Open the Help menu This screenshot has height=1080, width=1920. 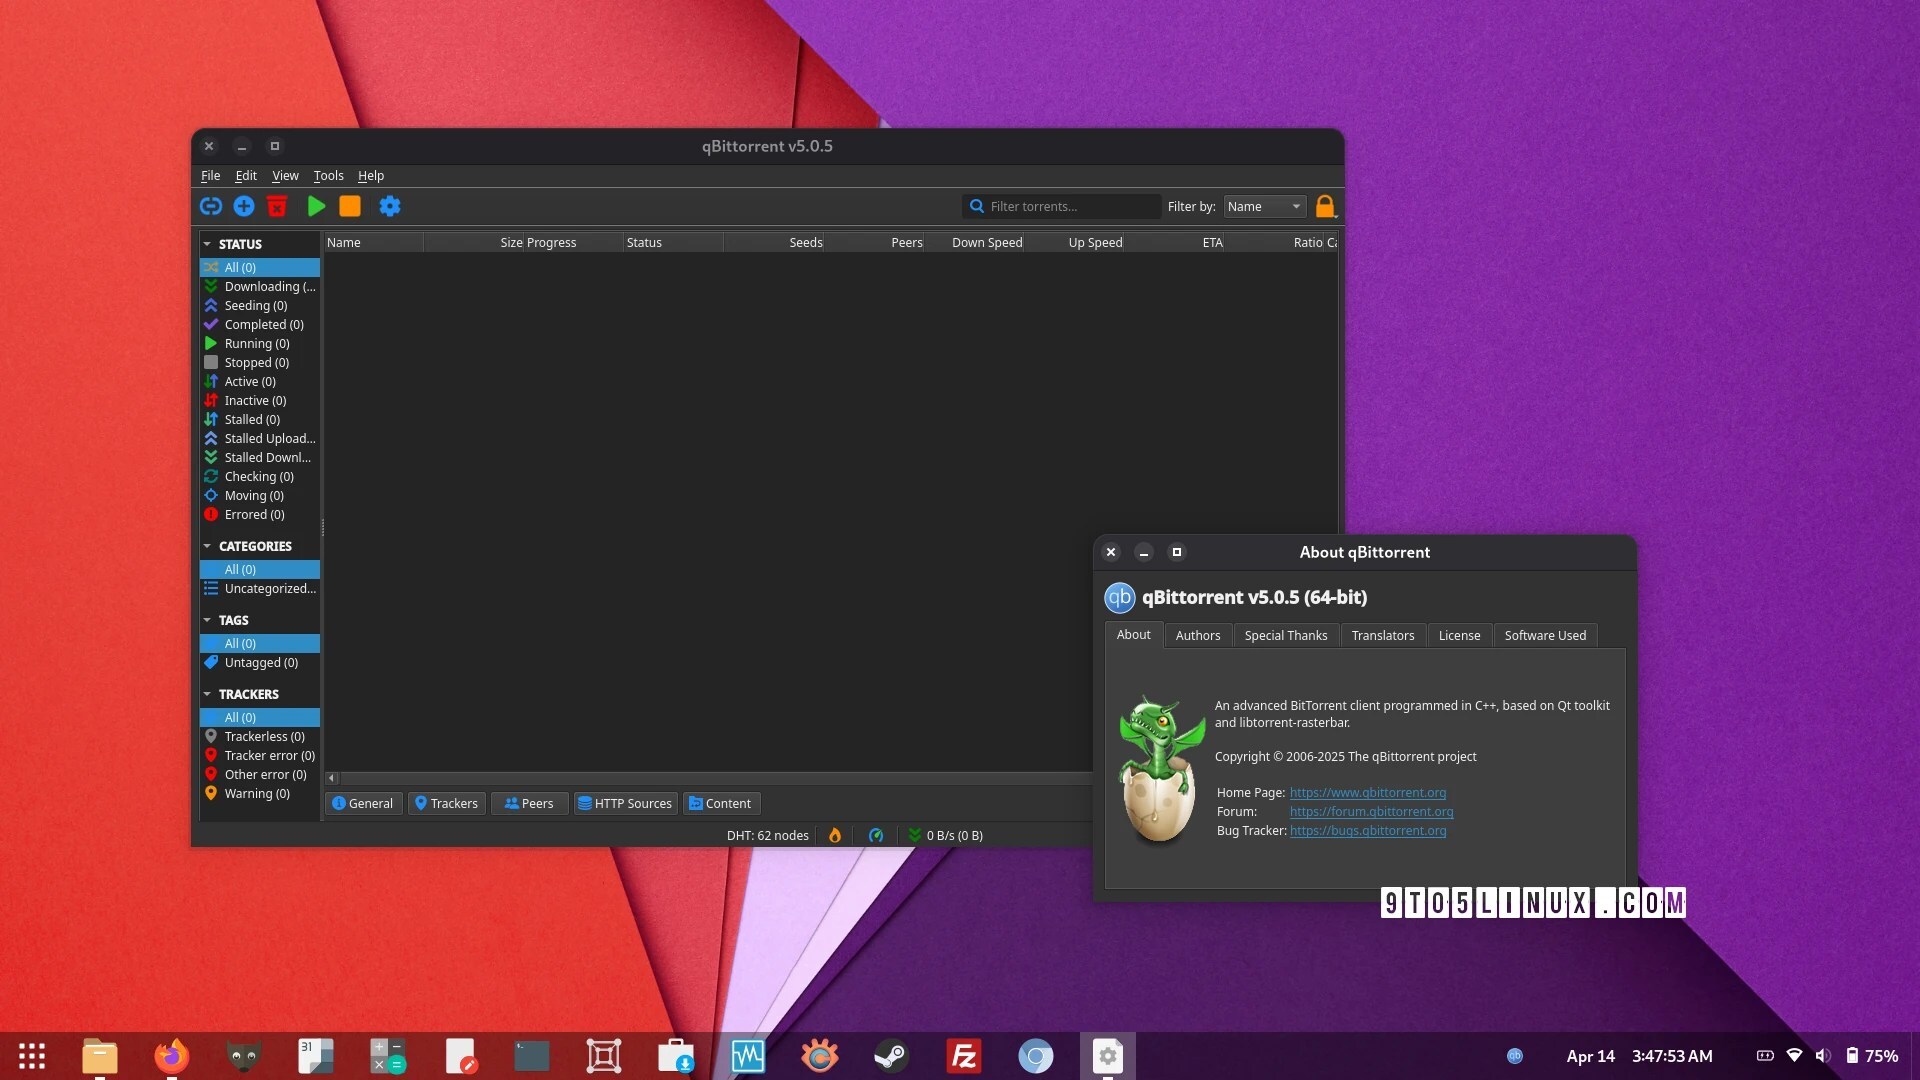point(371,175)
